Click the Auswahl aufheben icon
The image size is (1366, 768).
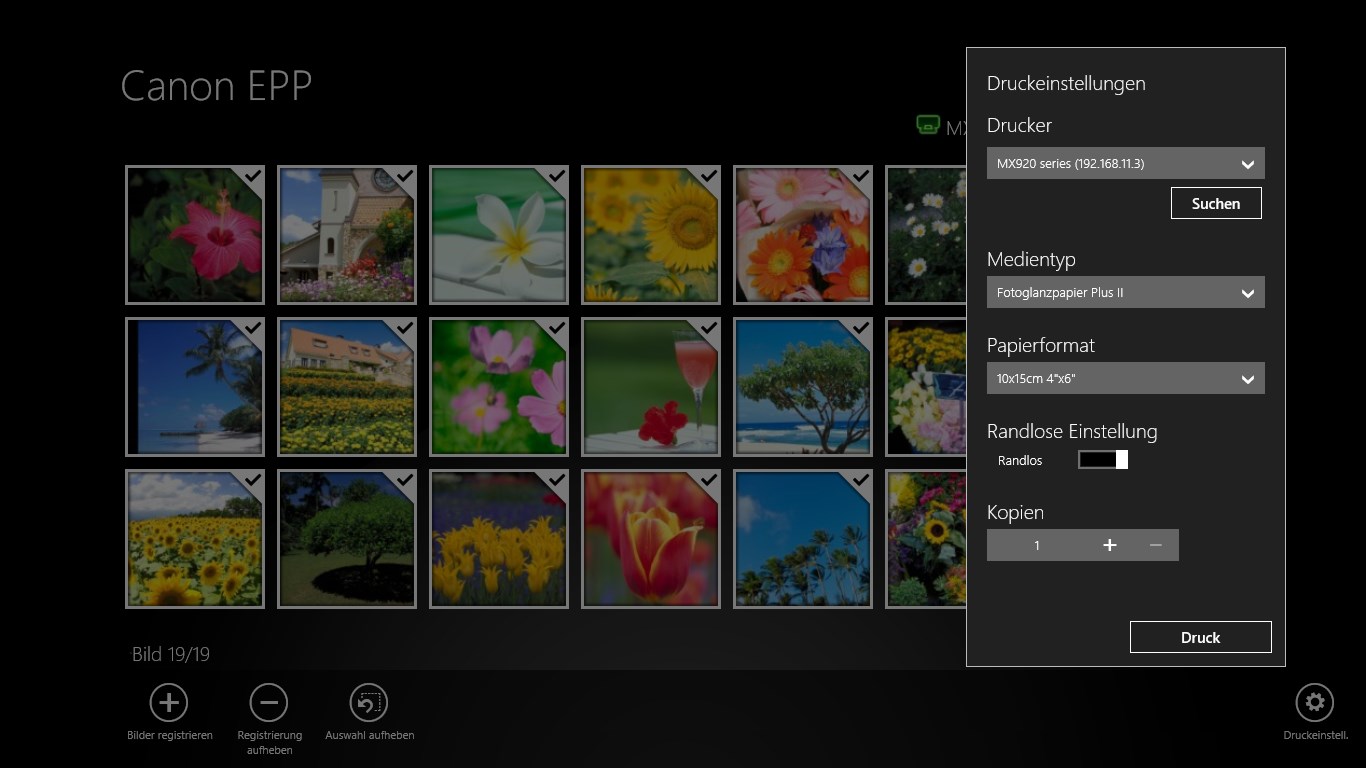[x=369, y=703]
